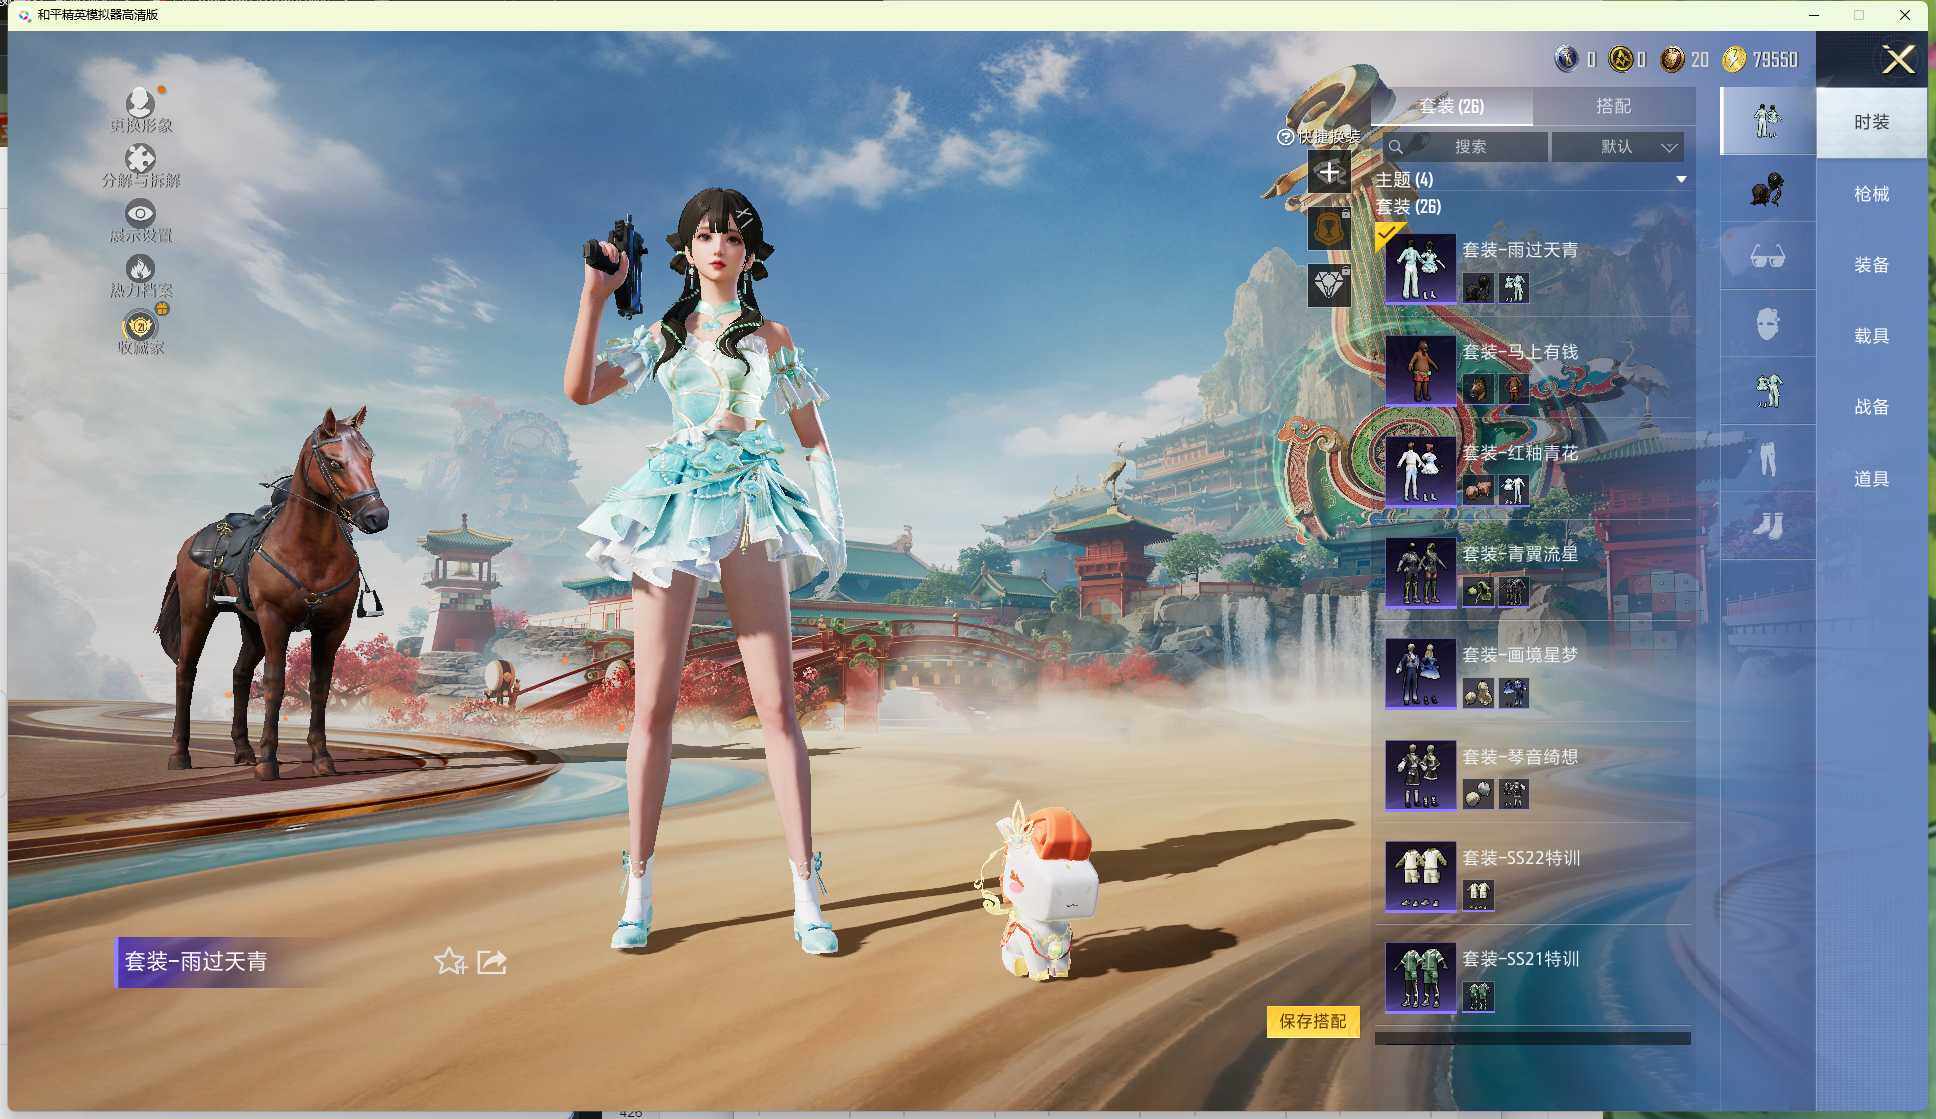Screen dimensions: 1936x1119
Task: Open 默认 sort dropdown
Action: (x=1618, y=147)
